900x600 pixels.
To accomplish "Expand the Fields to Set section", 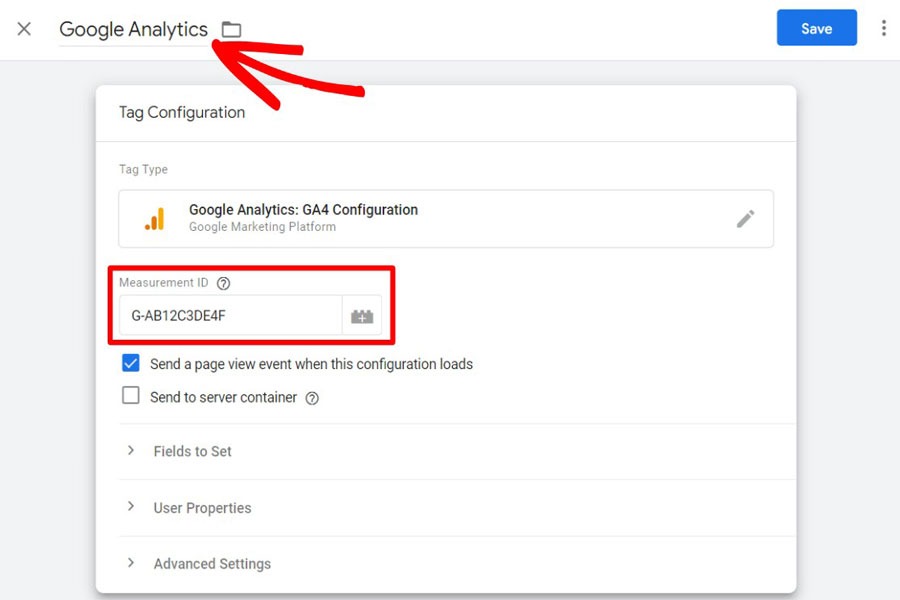I will (192, 452).
